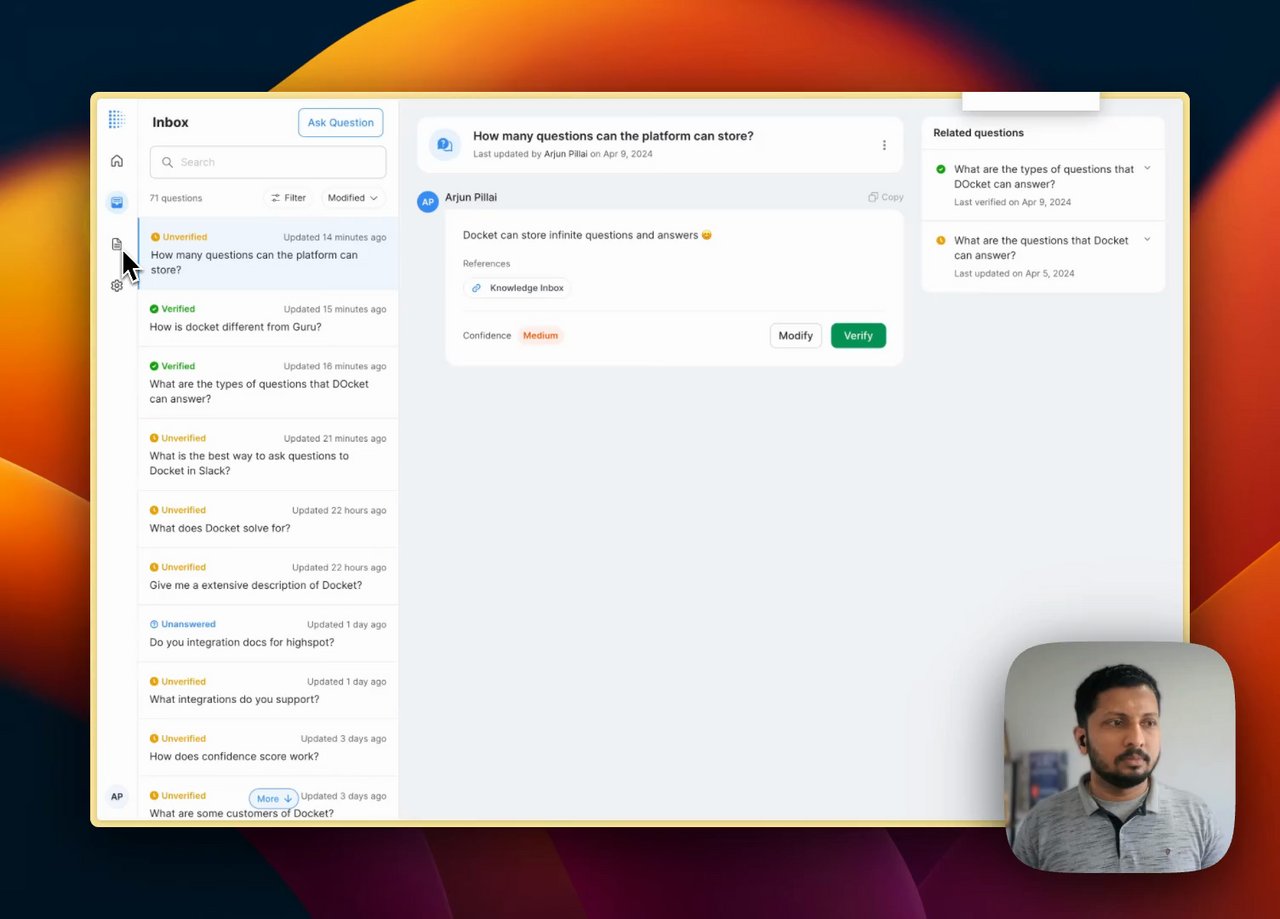
Task: Click the Docket logo icon in sidebar
Action: [116, 119]
